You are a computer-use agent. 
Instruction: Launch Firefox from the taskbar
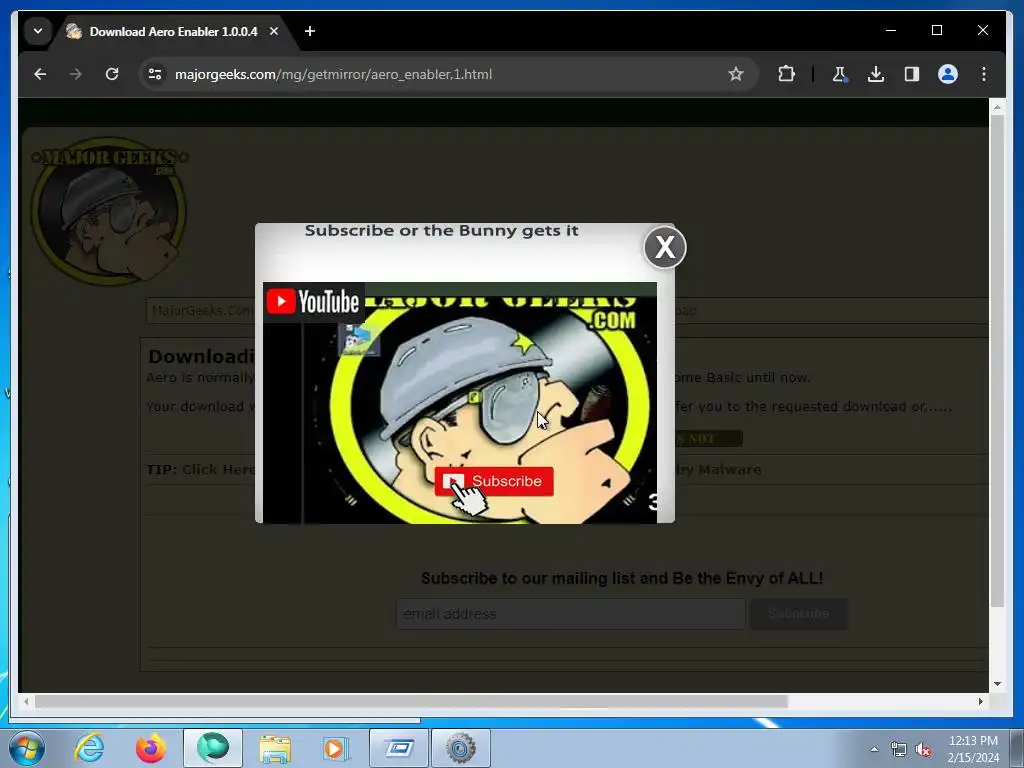pos(151,748)
